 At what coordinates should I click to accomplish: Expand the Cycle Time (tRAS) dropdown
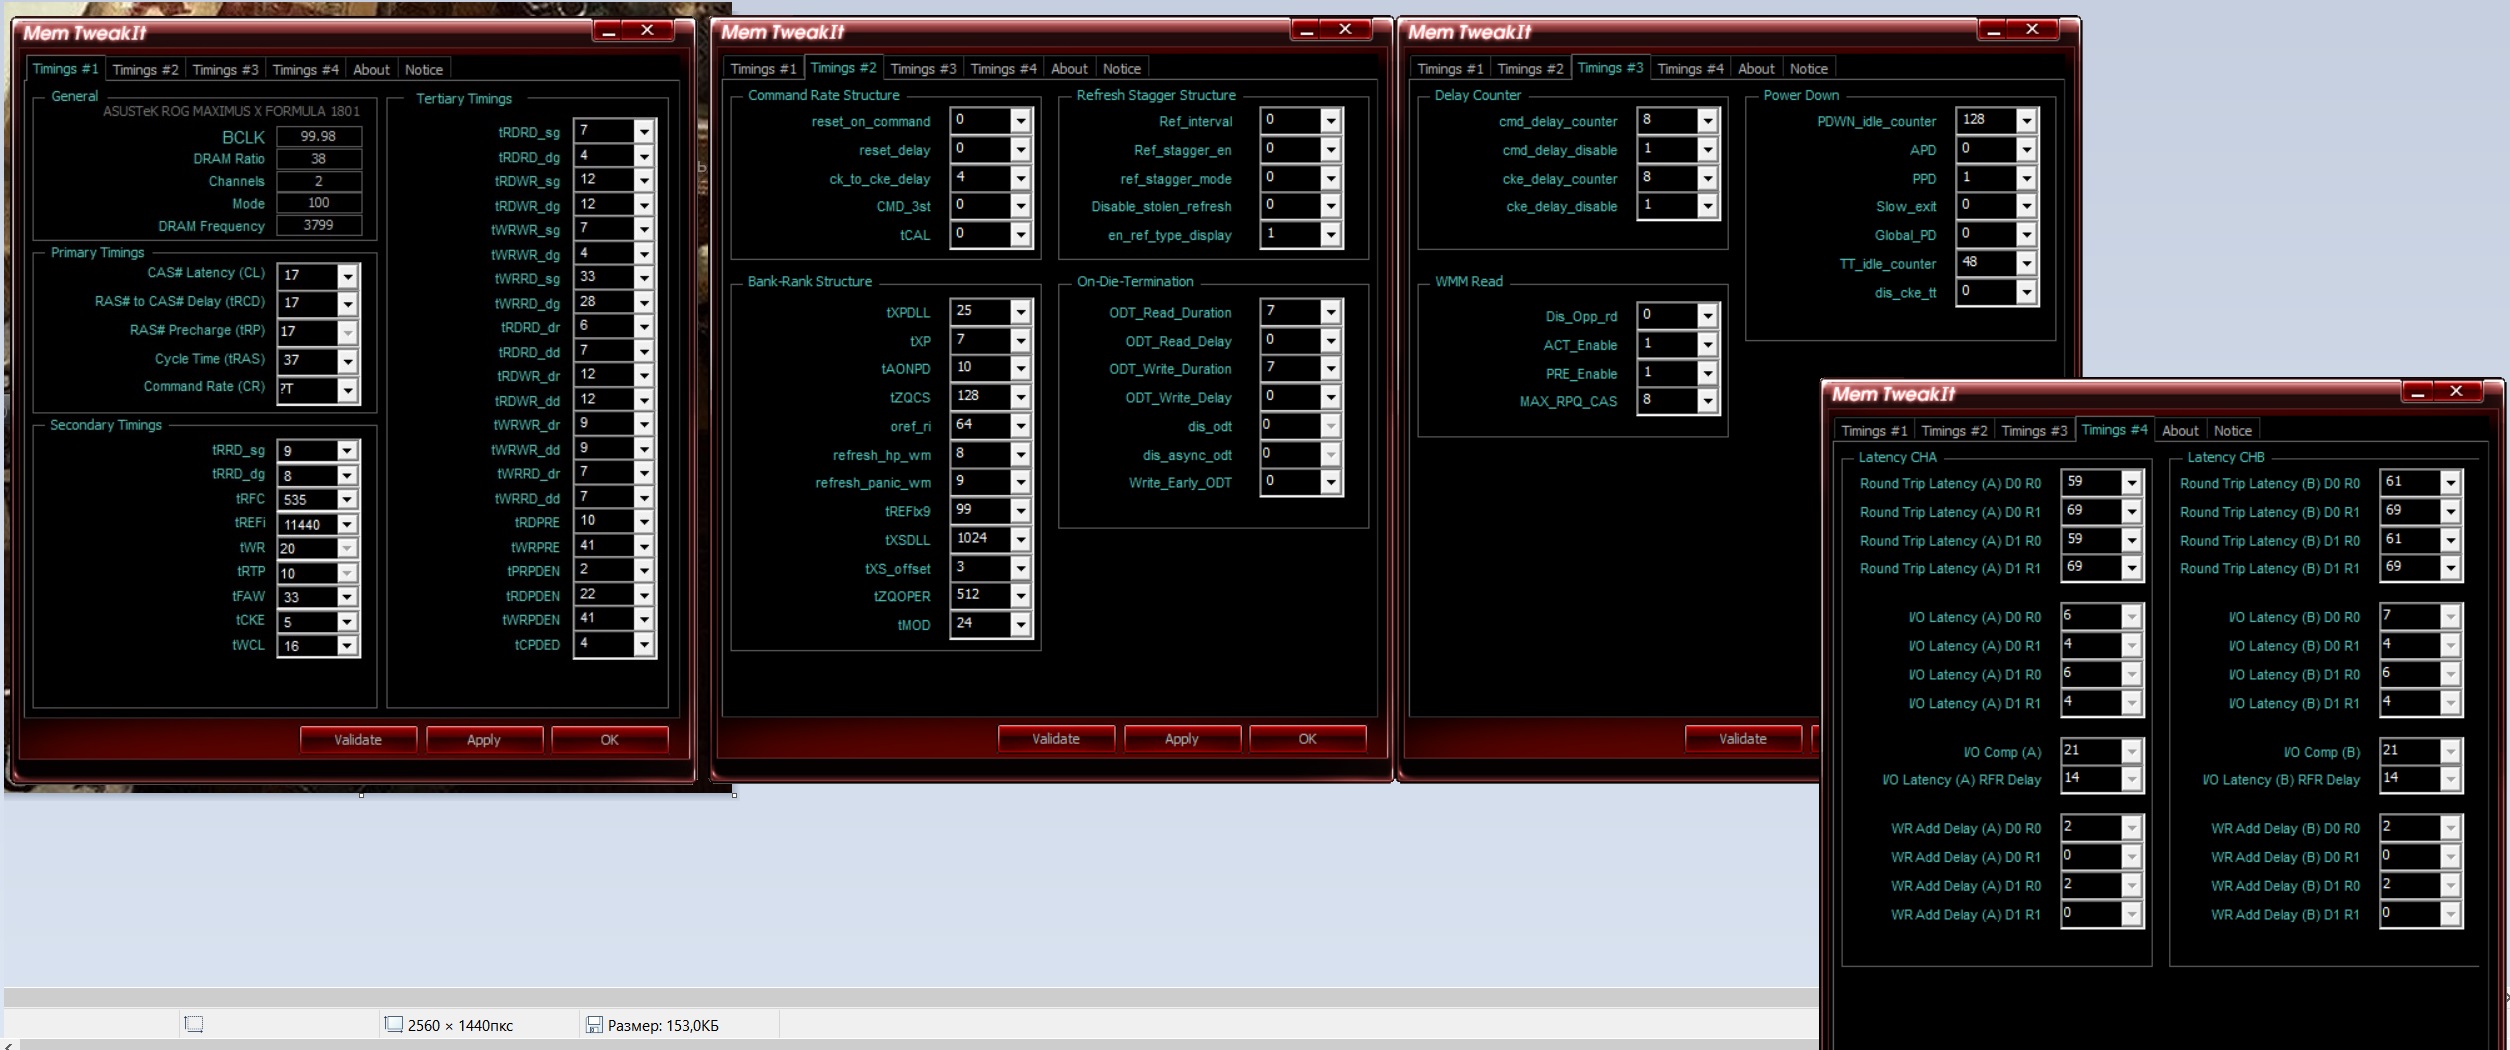tap(347, 361)
